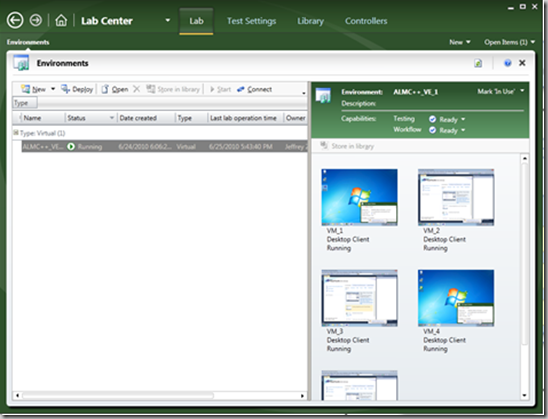Open the help icon in Environments header
This screenshot has width=548, height=419.
point(507,63)
